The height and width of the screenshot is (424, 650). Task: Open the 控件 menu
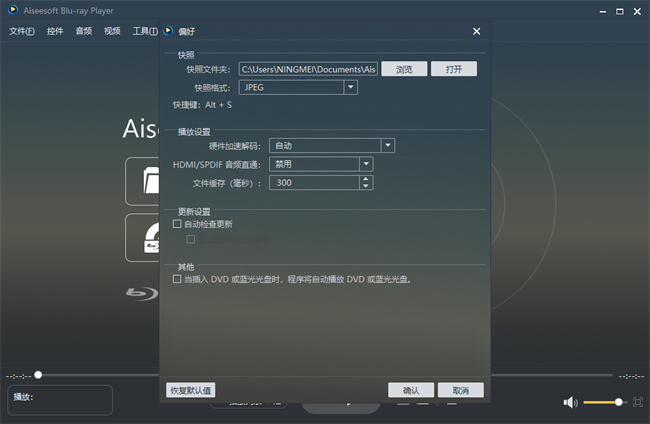pyautogui.click(x=55, y=31)
